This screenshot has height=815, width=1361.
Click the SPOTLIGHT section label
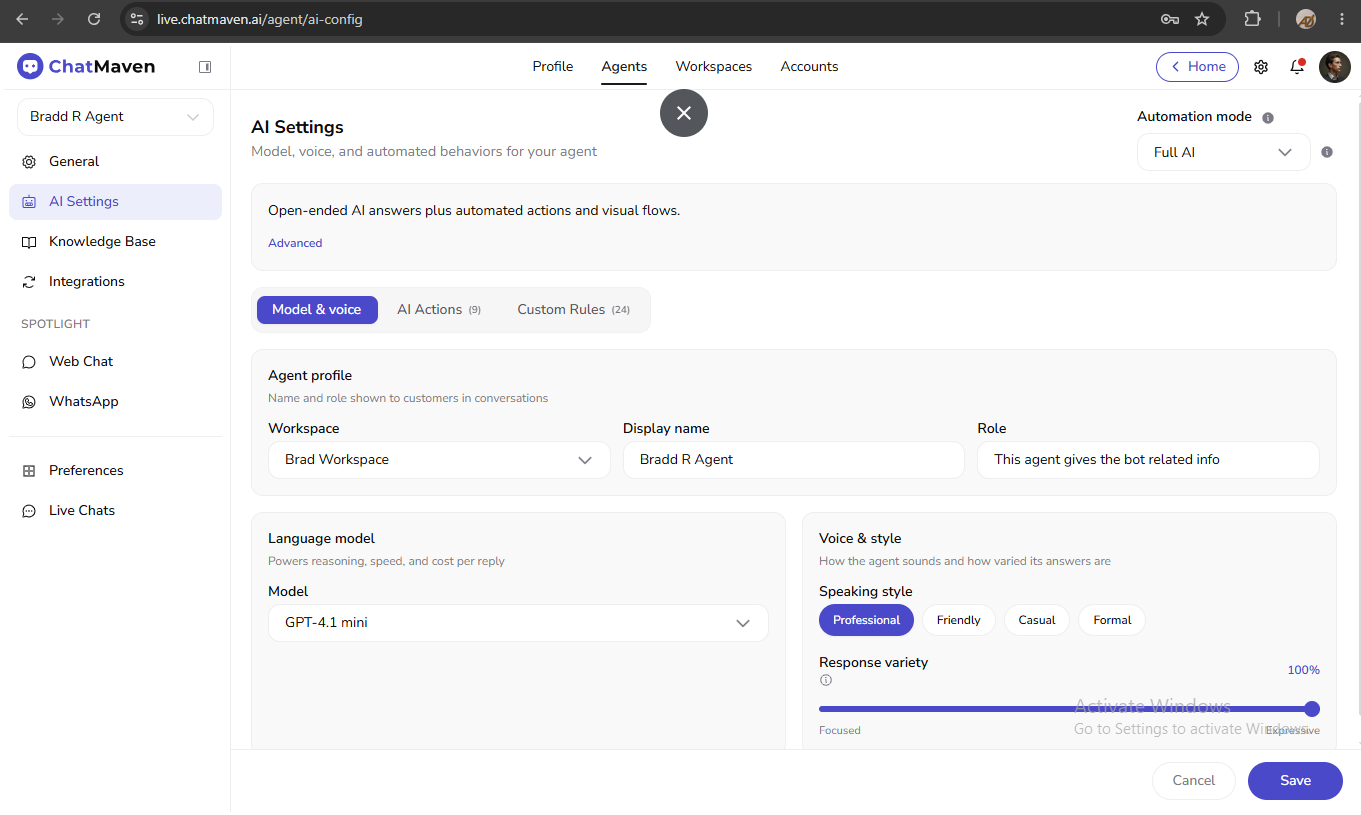pyautogui.click(x=55, y=324)
